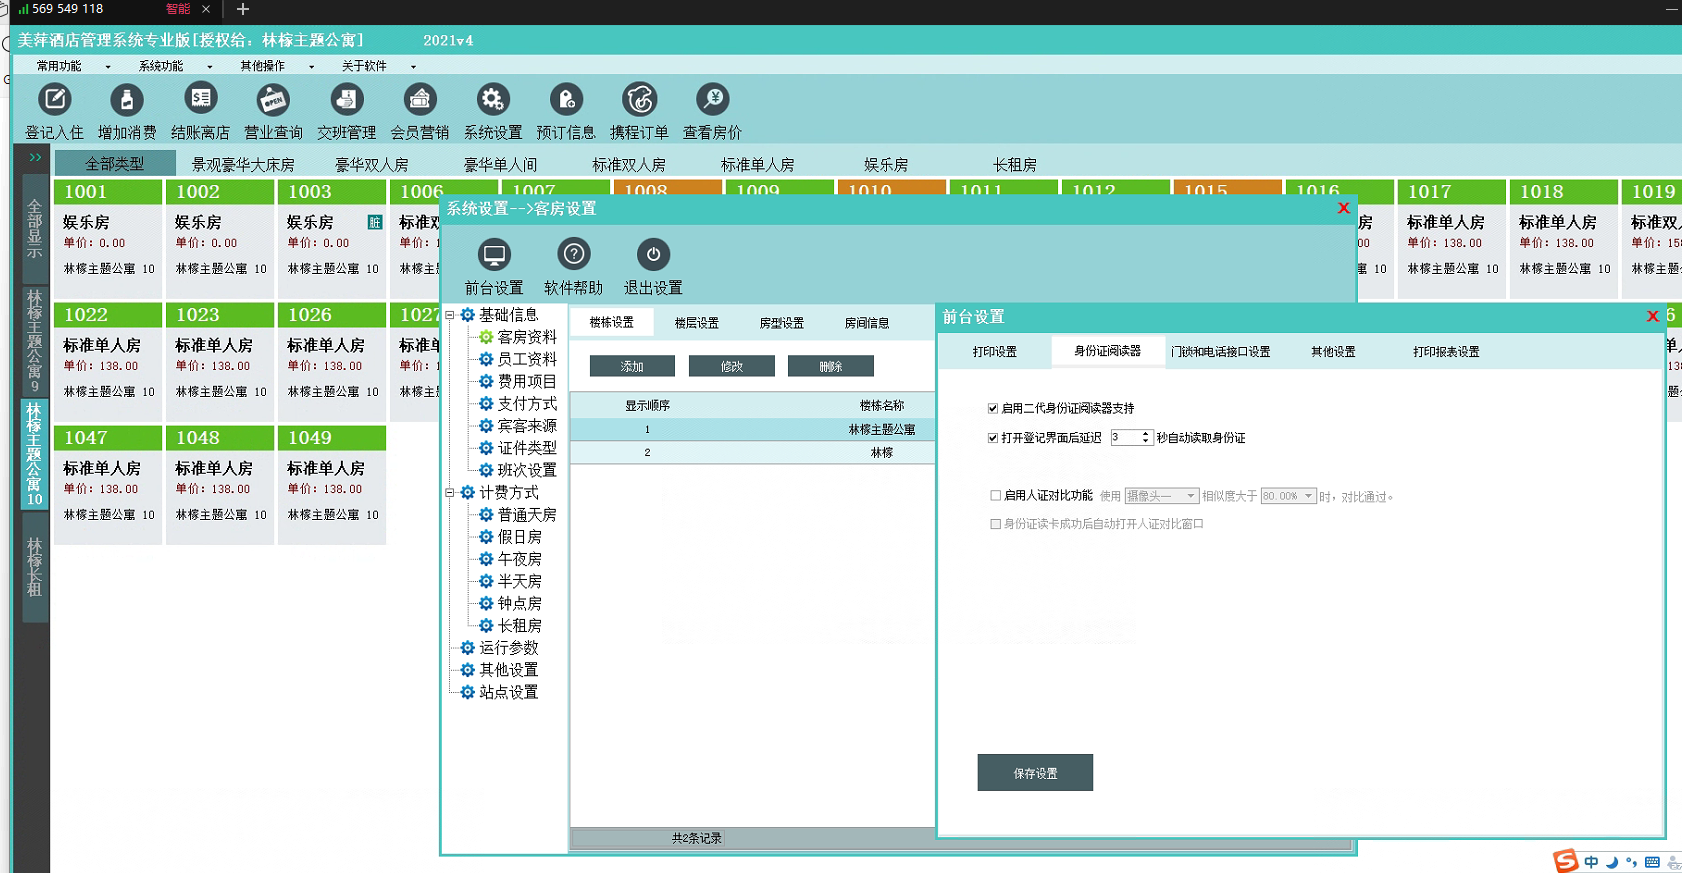The height and width of the screenshot is (873, 1682).
Task: Collapse the 基础信息 tree node
Action: pos(450,315)
